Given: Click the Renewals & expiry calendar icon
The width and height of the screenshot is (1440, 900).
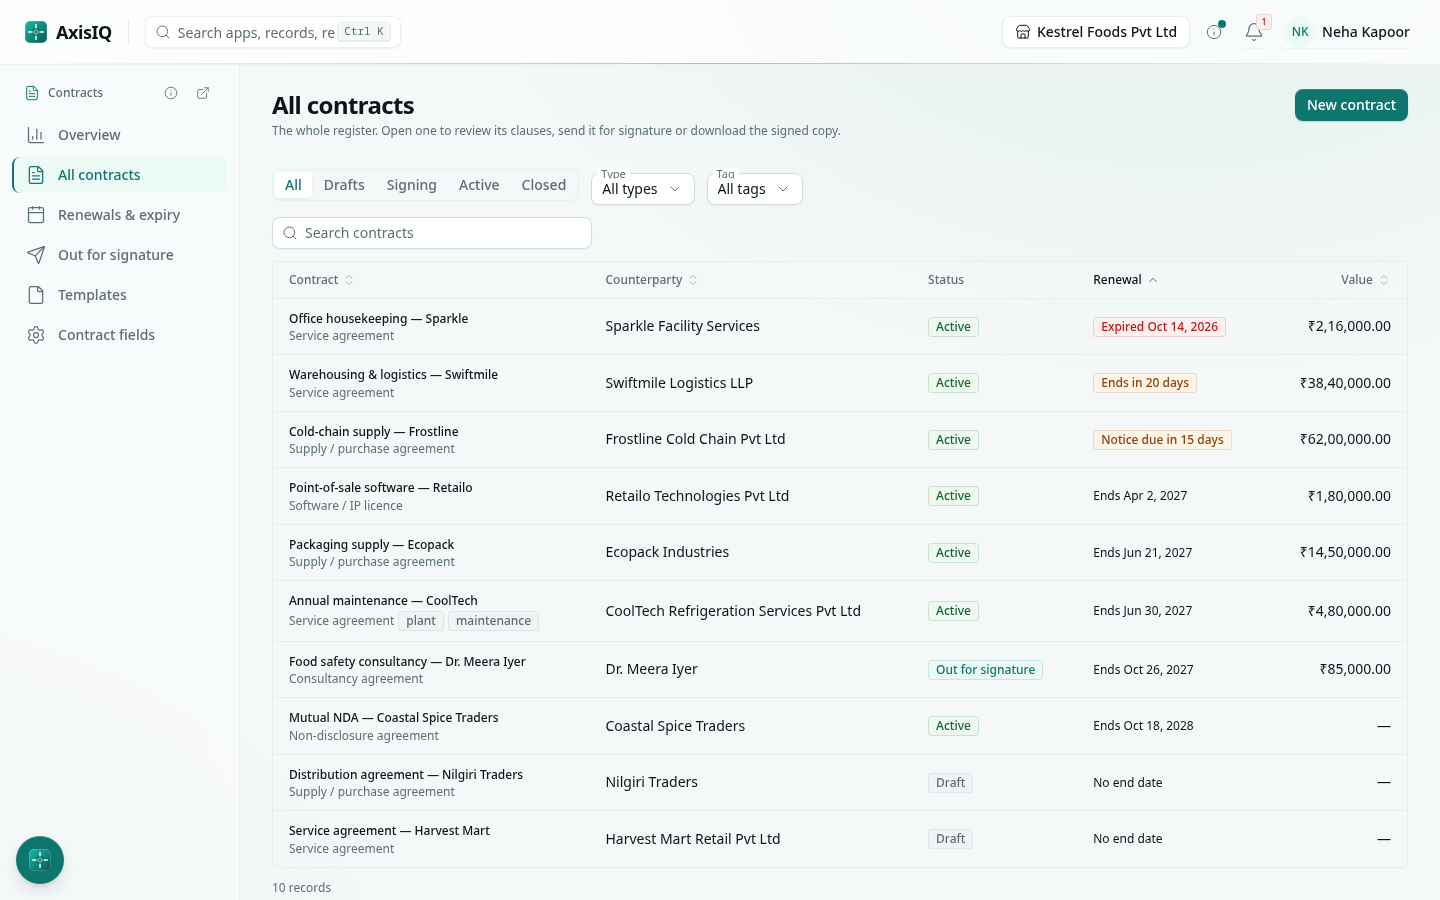Looking at the screenshot, I should pyautogui.click(x=36, y=215).
